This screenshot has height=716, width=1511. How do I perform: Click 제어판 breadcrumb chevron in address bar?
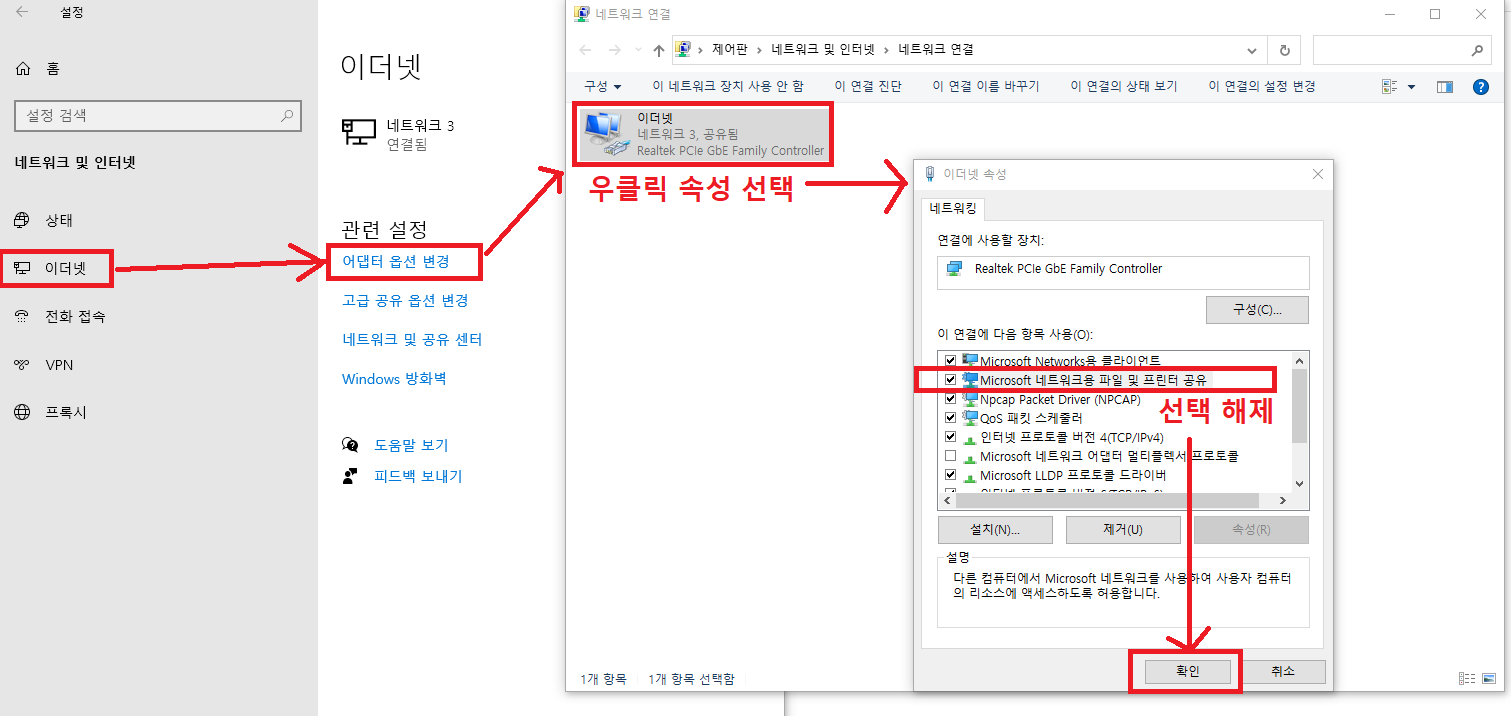(759, 50)
